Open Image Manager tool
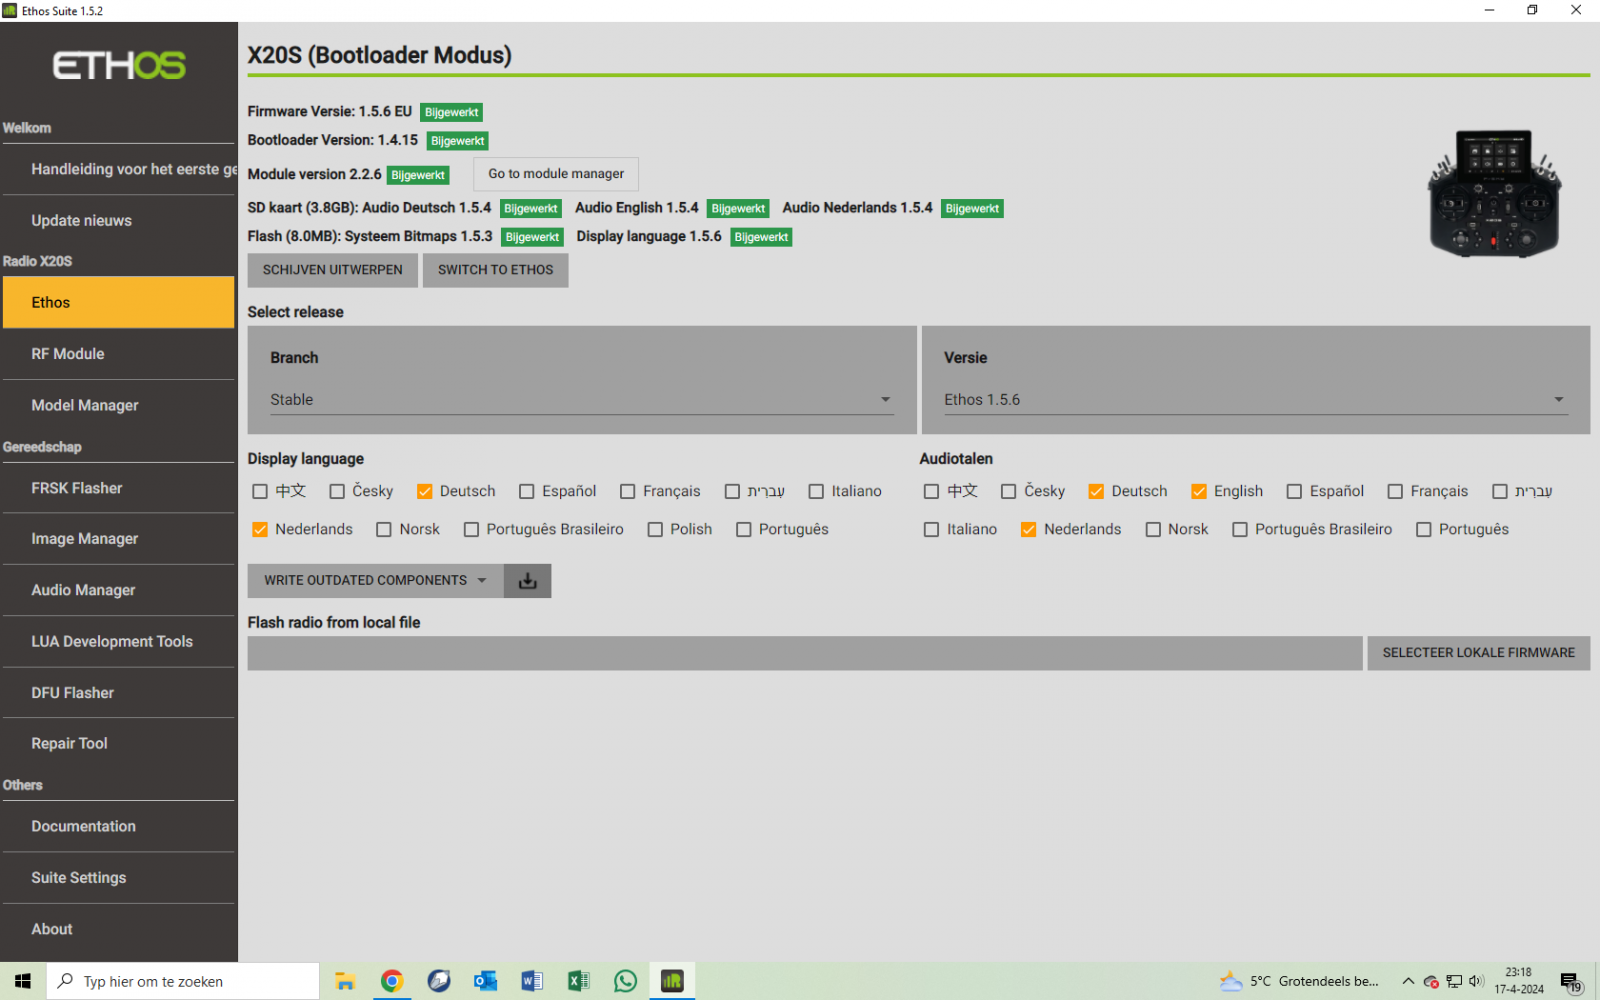This screenshot has height=1000, width=1600. click(x=119, y=539)
